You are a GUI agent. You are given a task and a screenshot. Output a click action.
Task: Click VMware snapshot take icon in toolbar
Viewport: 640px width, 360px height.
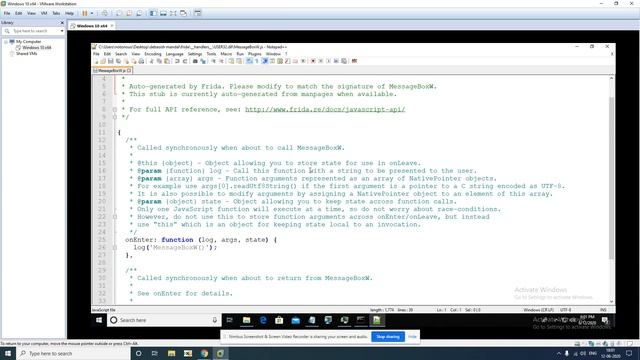118,13
